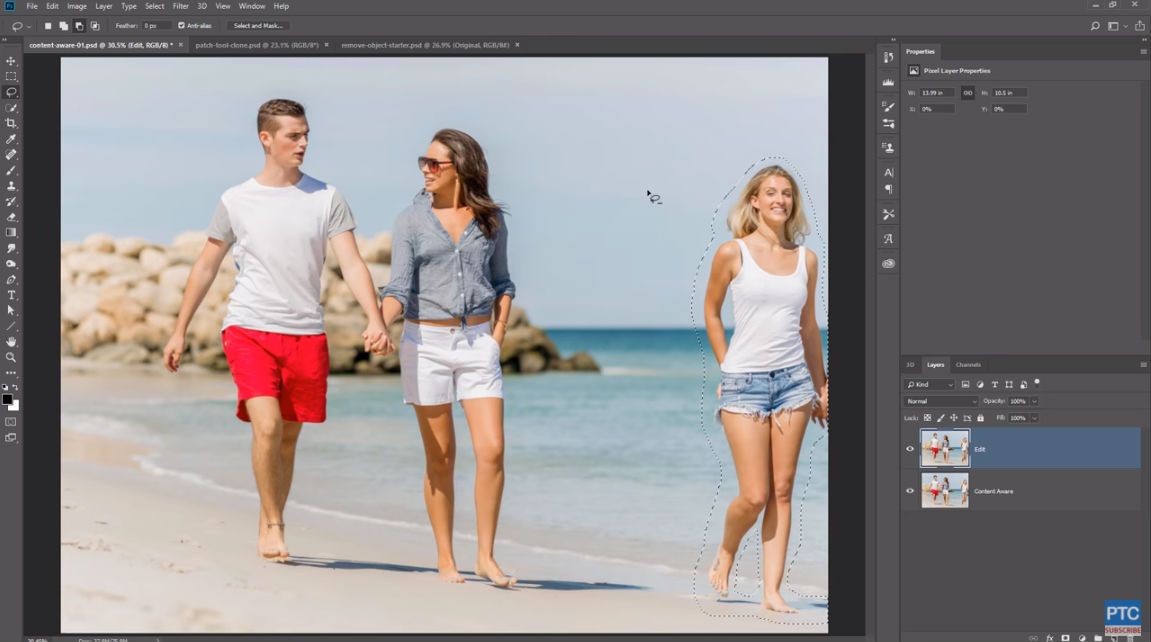Toggle the Anti-alias checkbox
The height and width of the screenshot is (642, 1151).
tap(181, 26)
